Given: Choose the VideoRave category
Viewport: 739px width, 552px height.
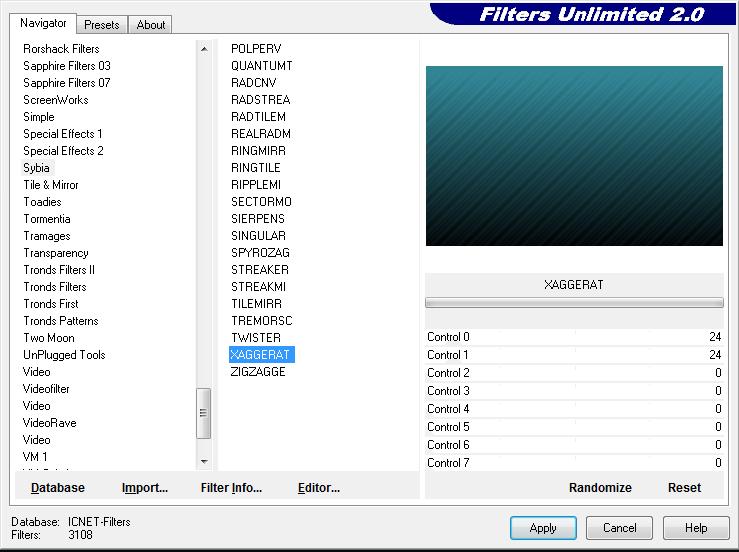Looking at the screenshot, I should [49, 422].
